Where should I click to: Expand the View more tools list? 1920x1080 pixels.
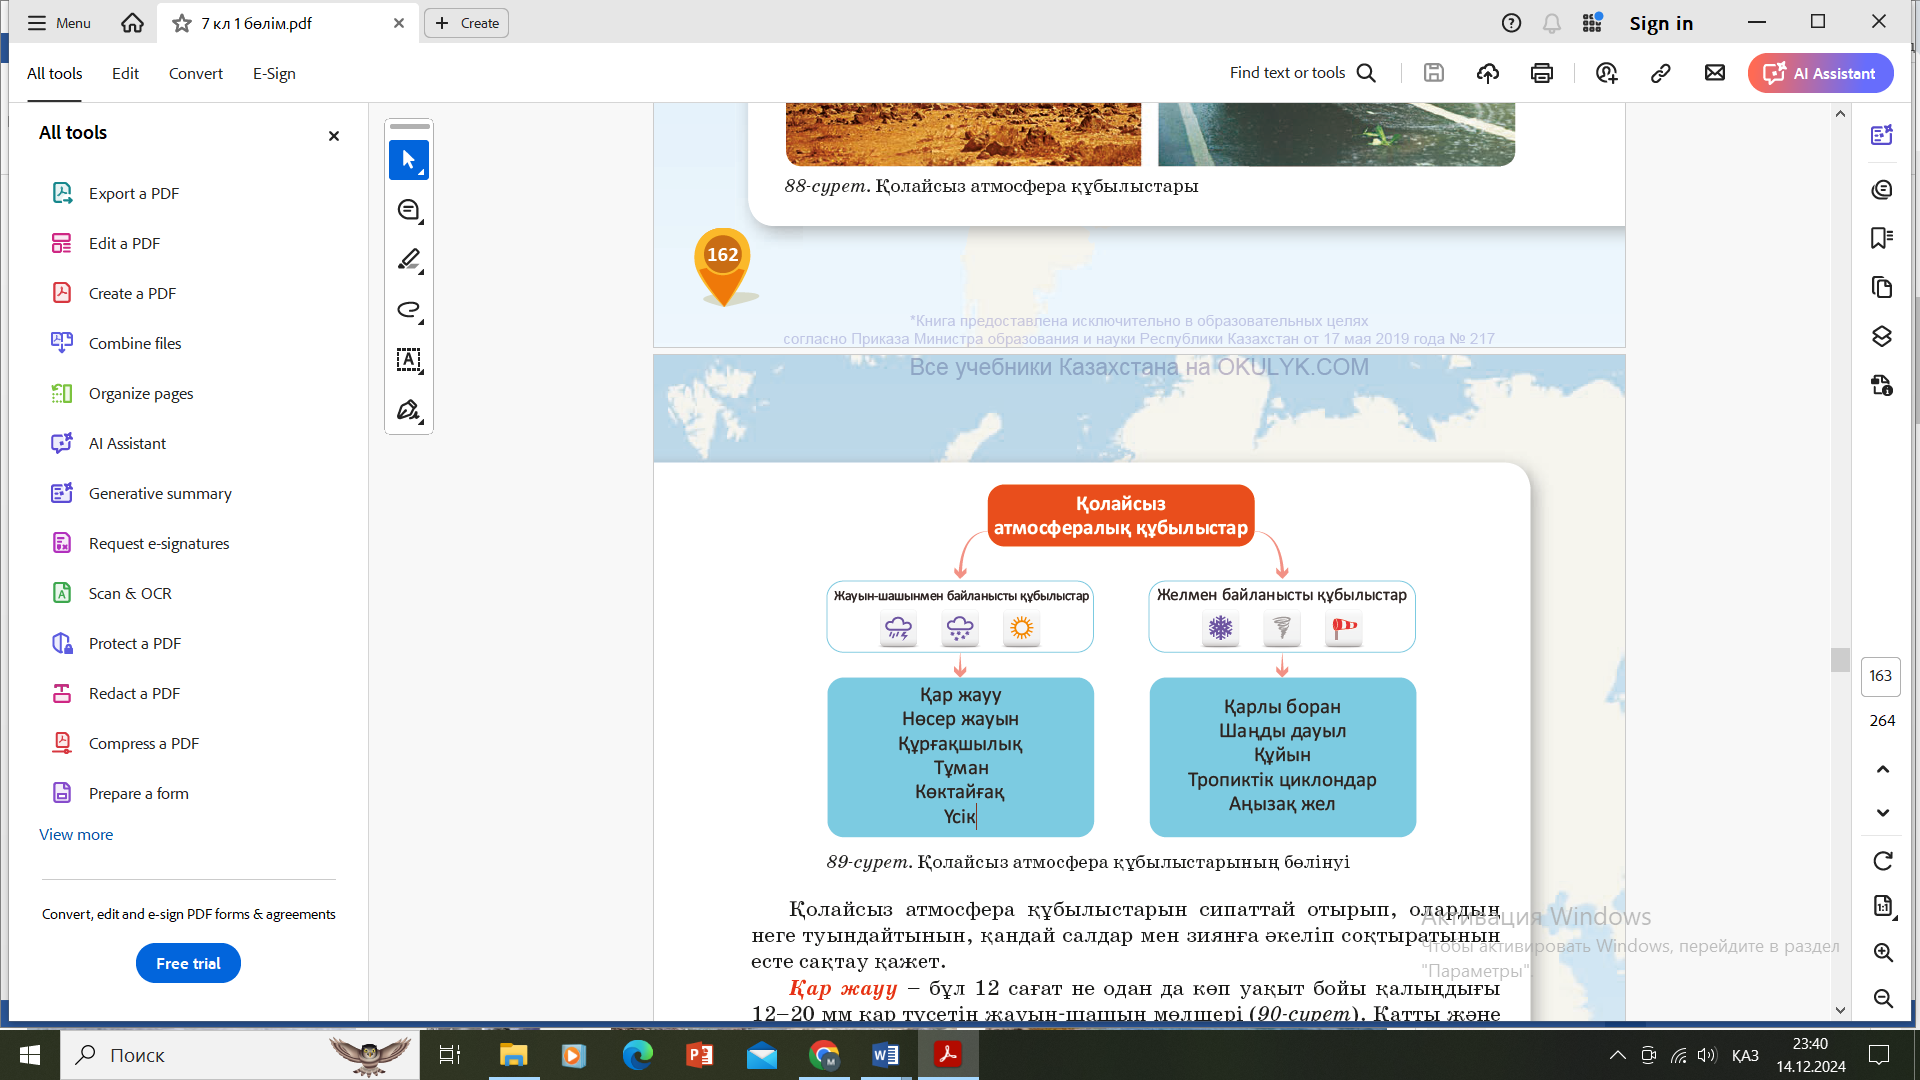[x=76, y=834]
